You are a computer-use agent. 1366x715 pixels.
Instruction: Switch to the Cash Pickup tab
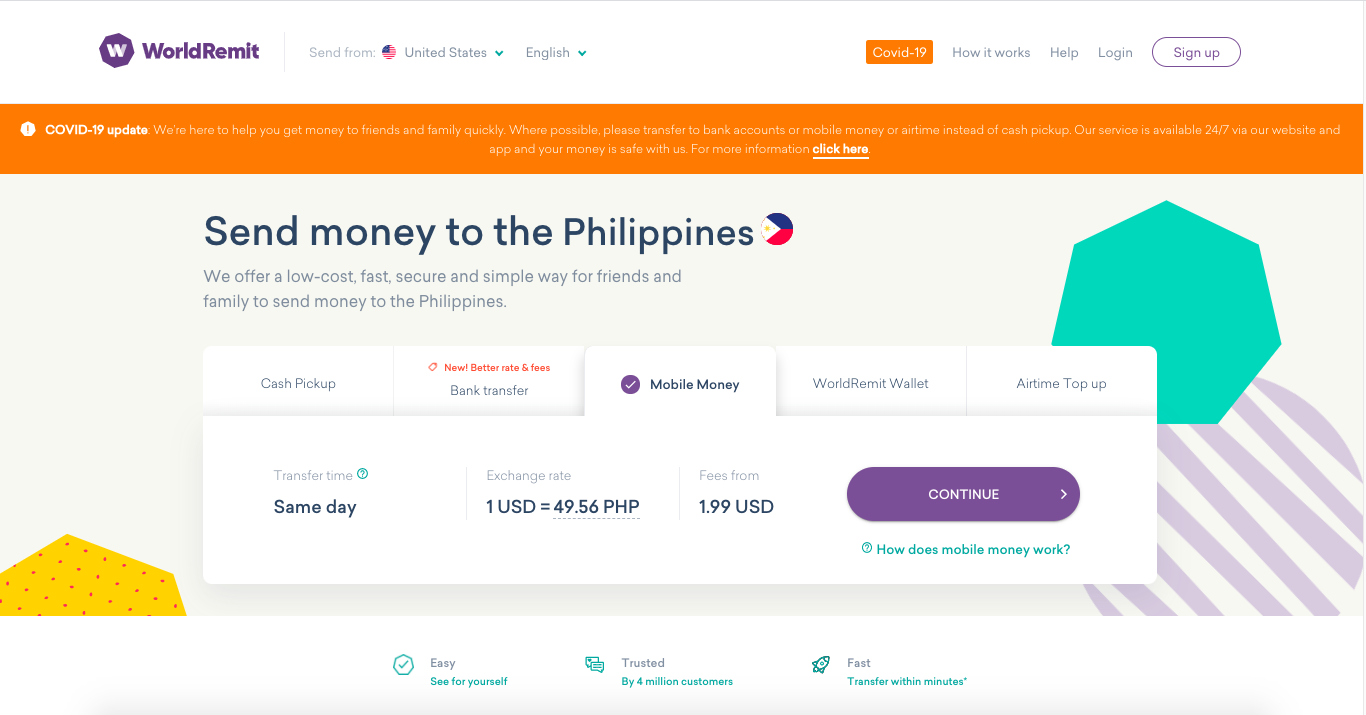tap(298, 381)
